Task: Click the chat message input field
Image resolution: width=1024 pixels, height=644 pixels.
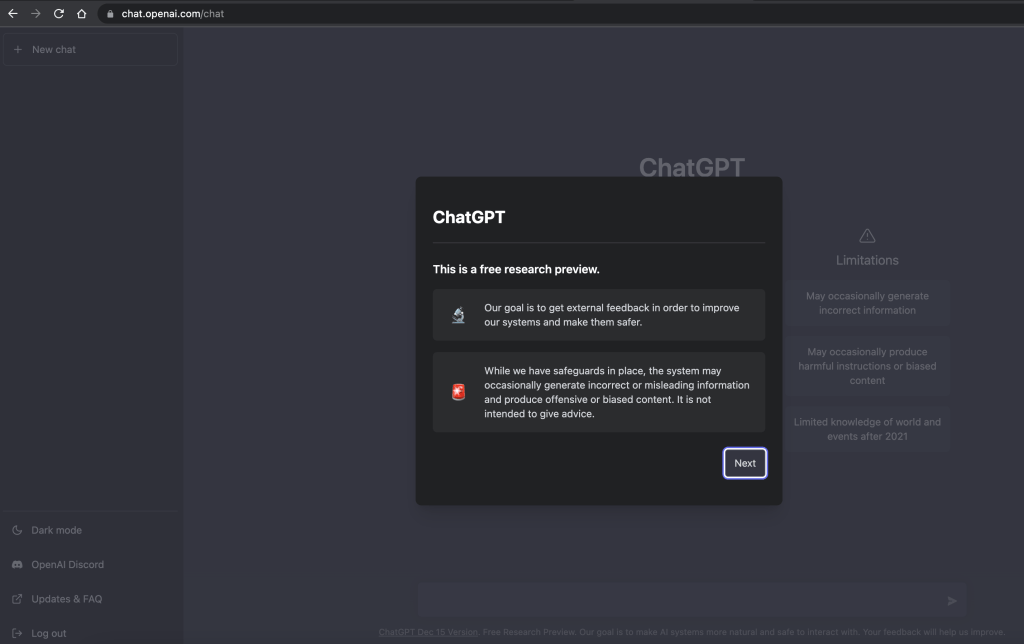Action: pyautogui.click(x=680, y=601)
